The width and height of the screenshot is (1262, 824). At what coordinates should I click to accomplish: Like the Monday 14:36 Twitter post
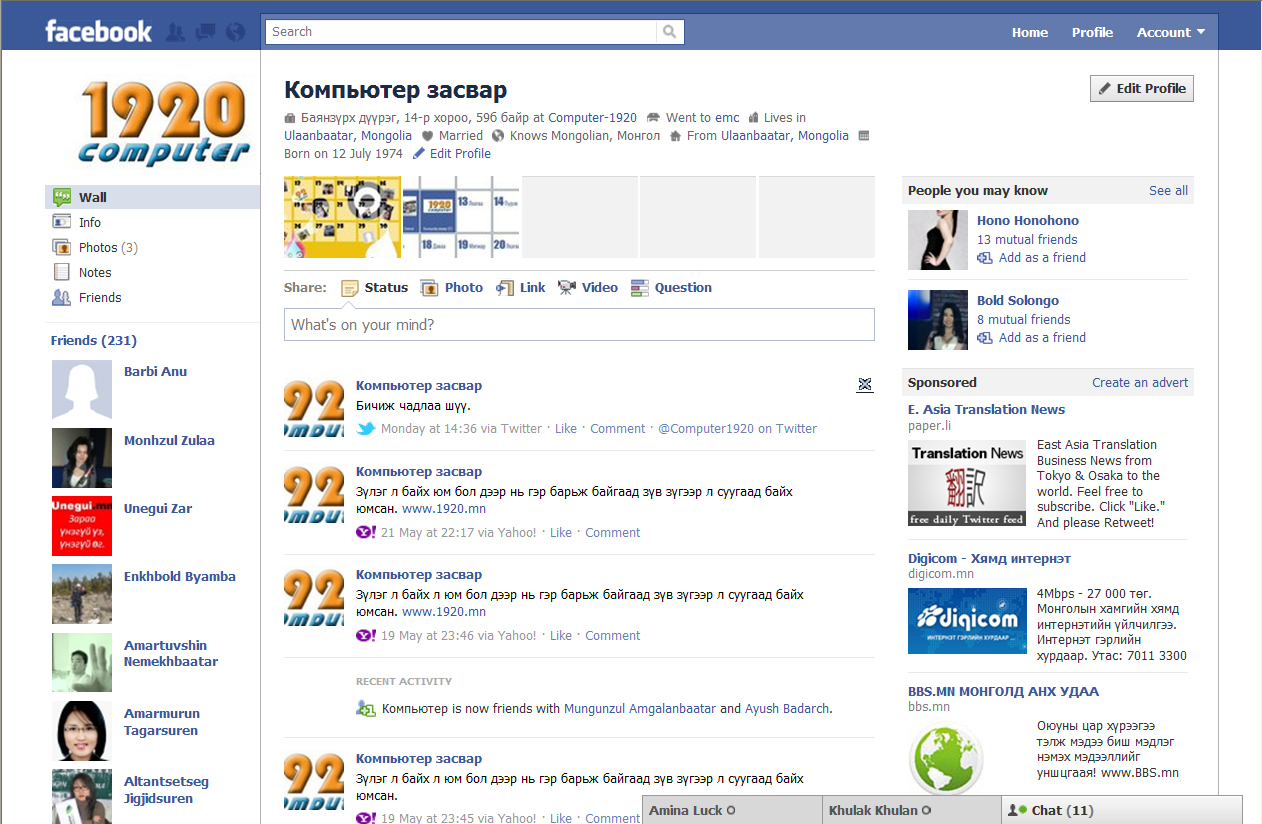(566, 429)
